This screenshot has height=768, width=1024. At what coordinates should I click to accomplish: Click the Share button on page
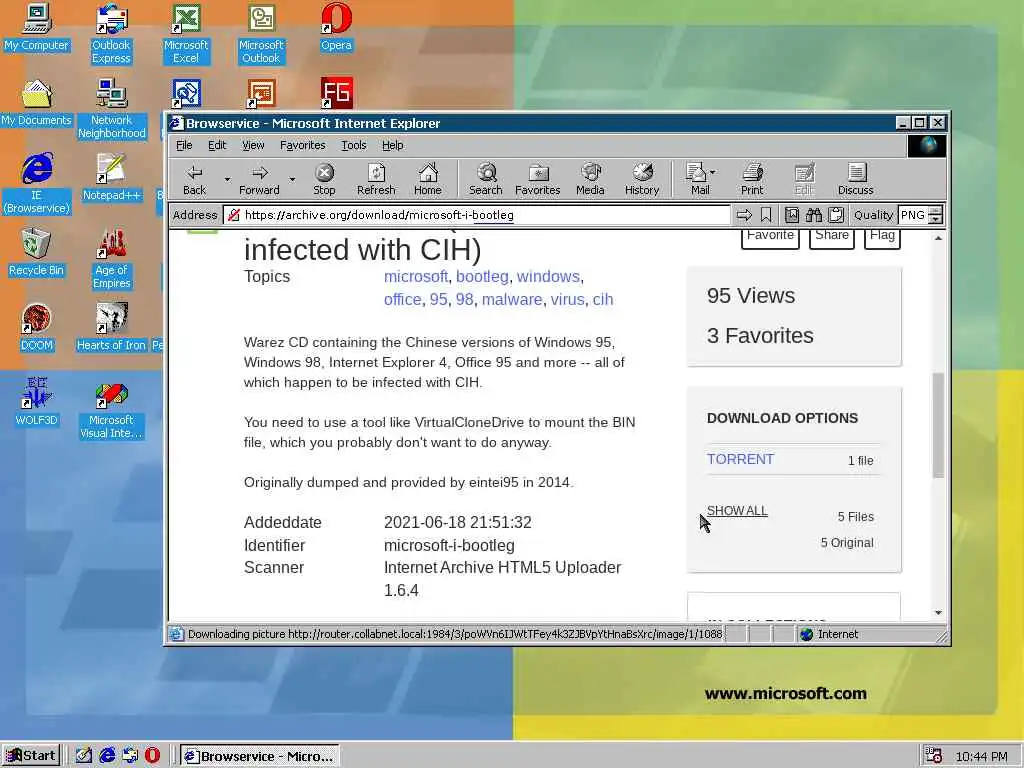(x=831, y=238)
